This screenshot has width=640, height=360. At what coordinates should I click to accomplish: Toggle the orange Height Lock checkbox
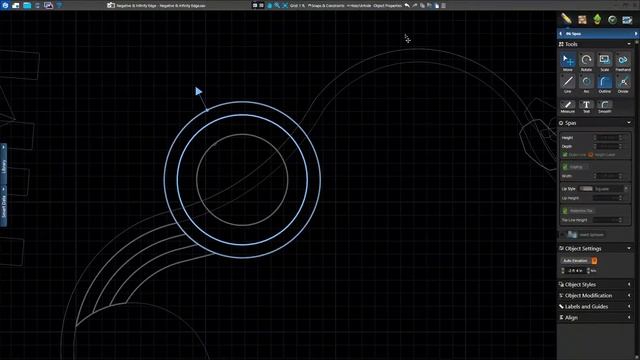(x=591, y=155)
